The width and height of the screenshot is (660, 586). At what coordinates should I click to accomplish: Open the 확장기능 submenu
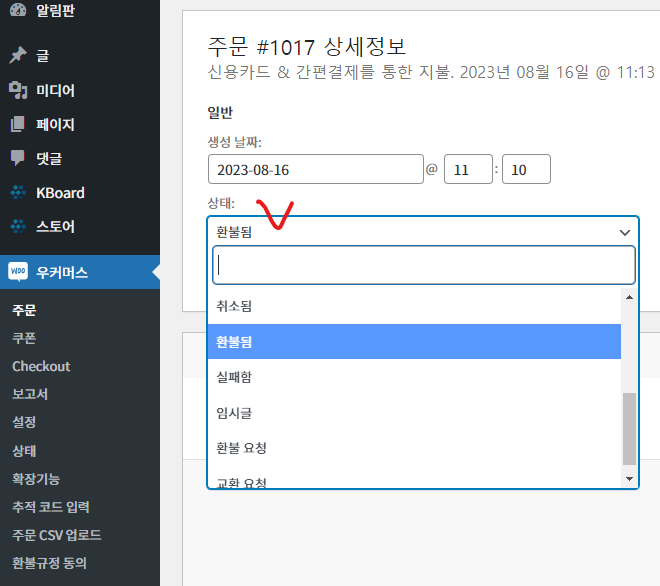(x=36, y=479)
